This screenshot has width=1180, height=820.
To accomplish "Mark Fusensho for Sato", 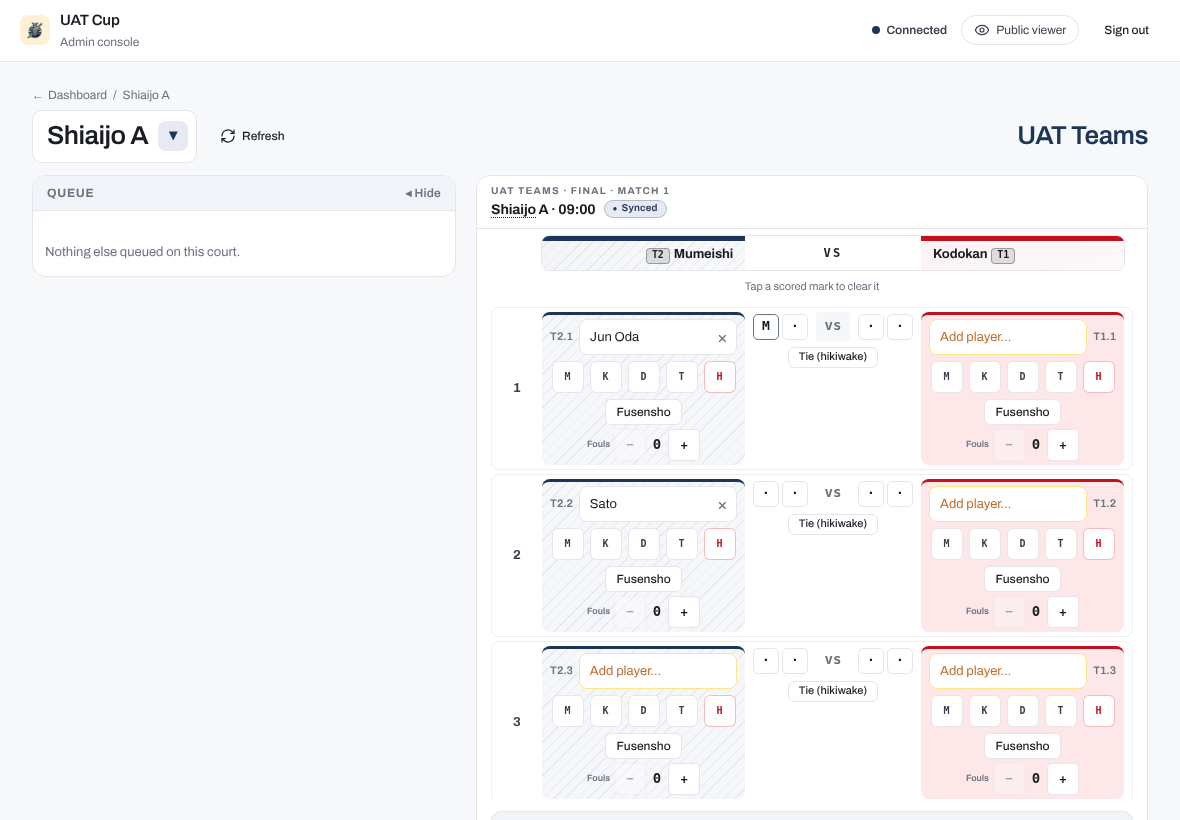I will (x=643, y=579).
